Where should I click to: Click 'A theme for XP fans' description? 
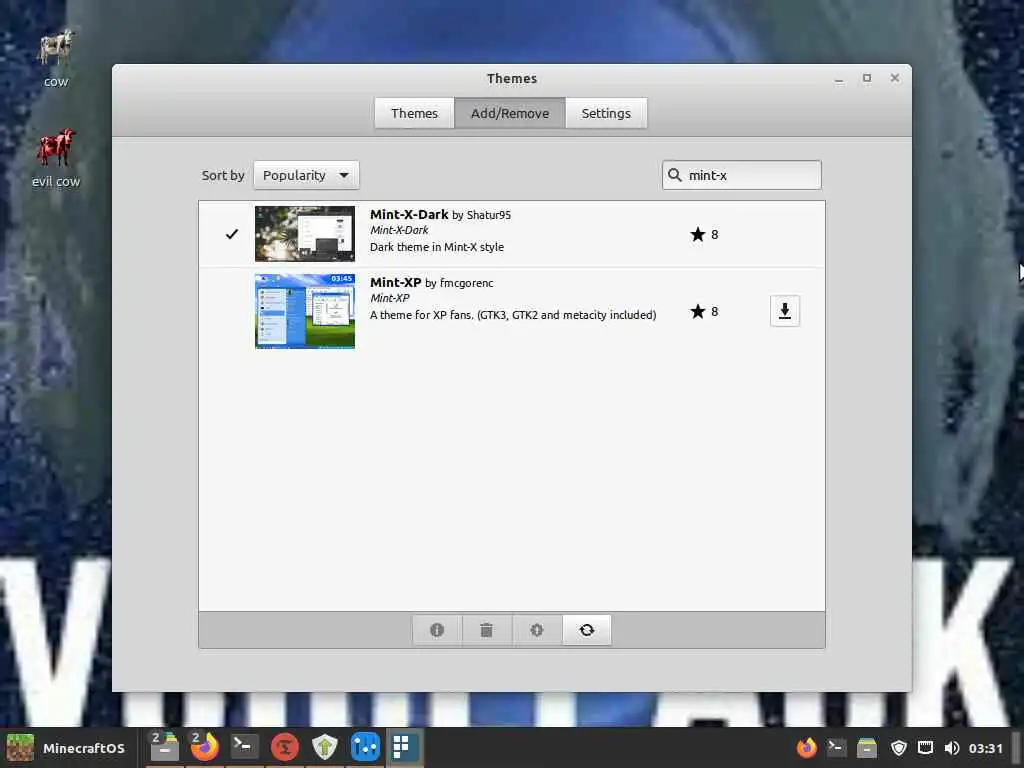[513, 315]
